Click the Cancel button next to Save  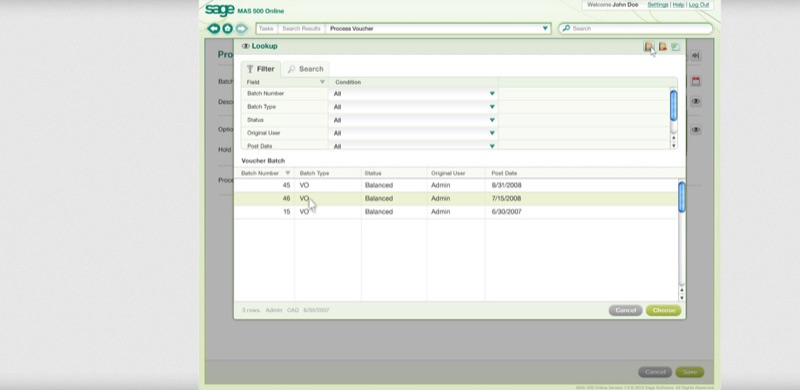[655, 372]
